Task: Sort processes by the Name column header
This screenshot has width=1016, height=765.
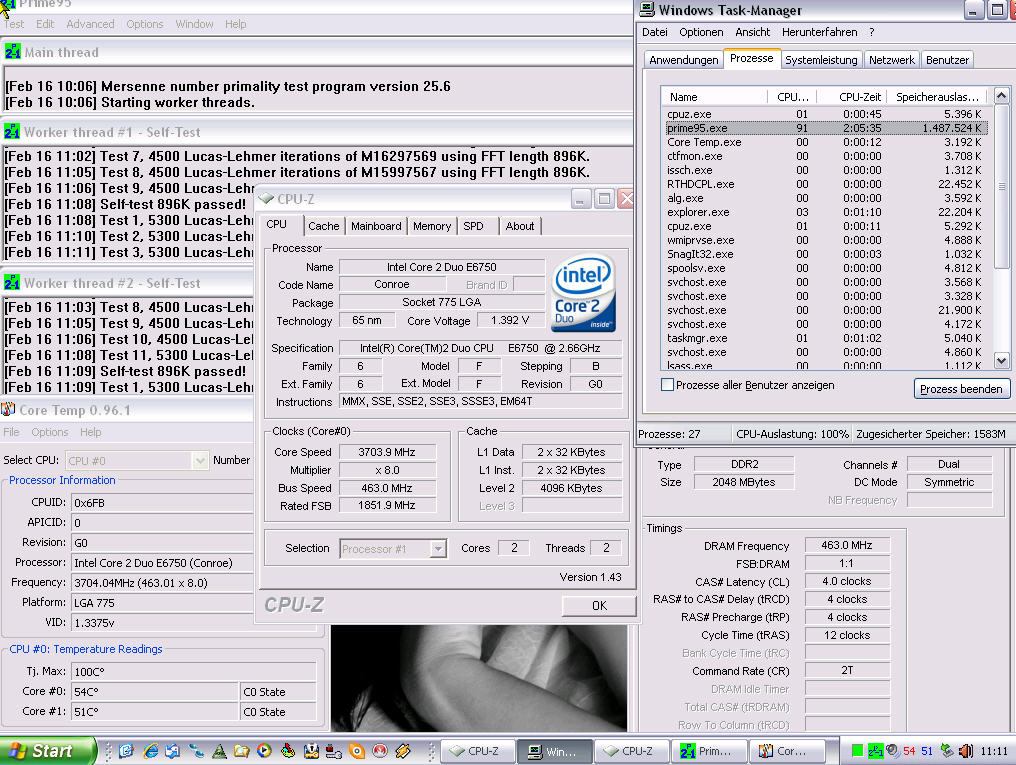Action: click(715, 97)
